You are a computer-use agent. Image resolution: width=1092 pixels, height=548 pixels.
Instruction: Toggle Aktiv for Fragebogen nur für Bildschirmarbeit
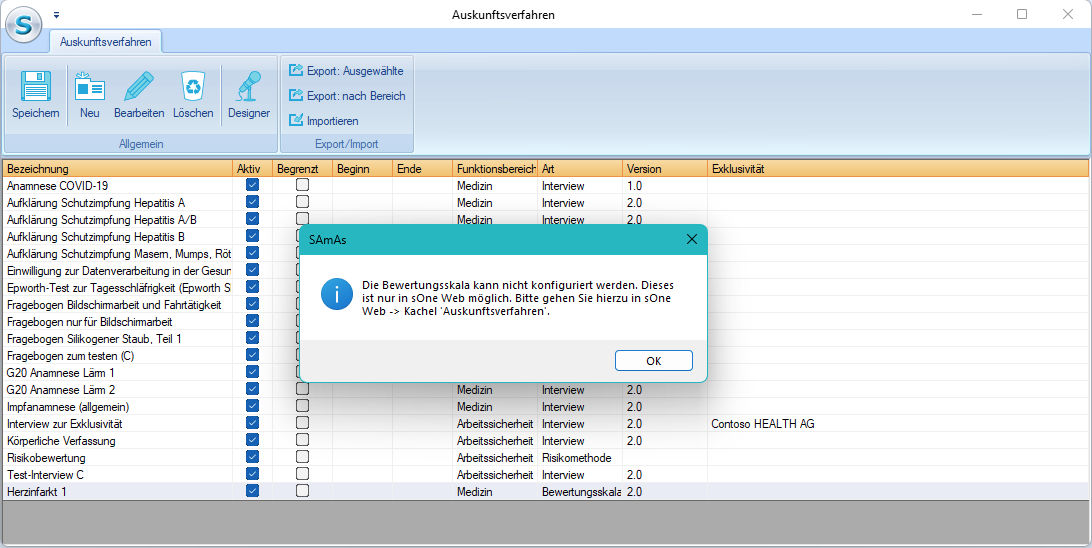(x=252, y=321)
